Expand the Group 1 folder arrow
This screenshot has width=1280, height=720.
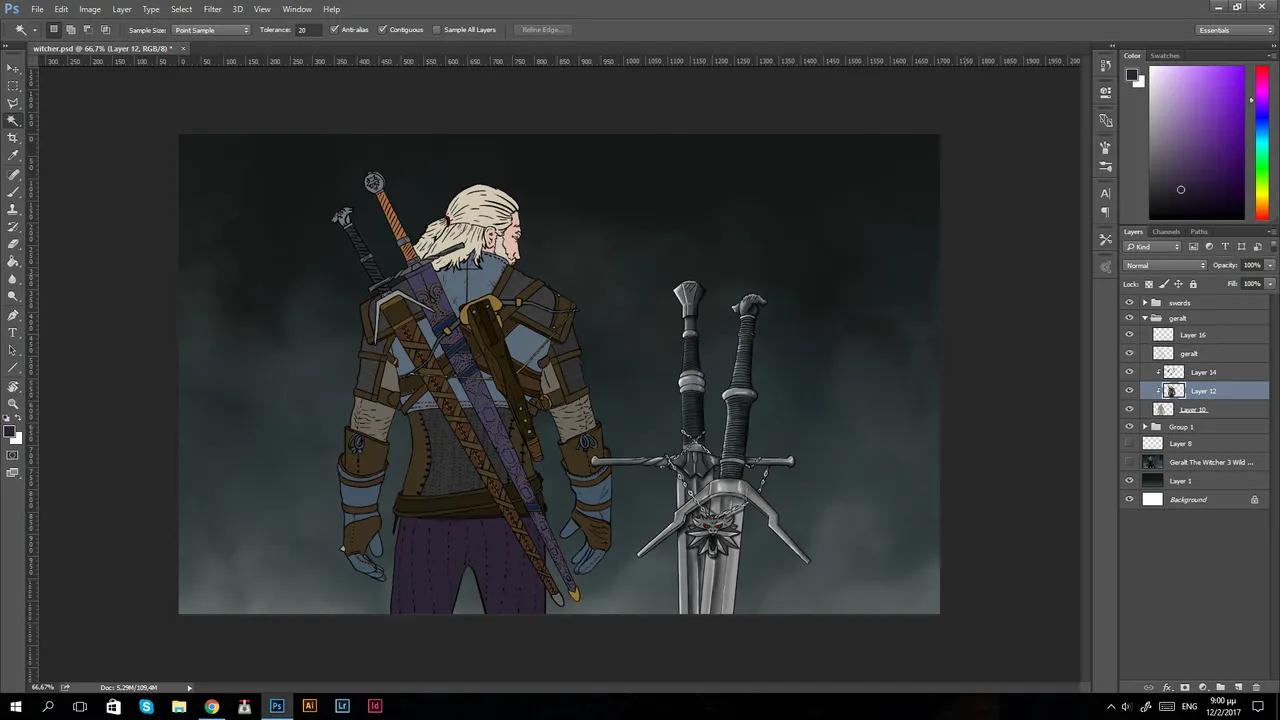[x=1145, y=427]
